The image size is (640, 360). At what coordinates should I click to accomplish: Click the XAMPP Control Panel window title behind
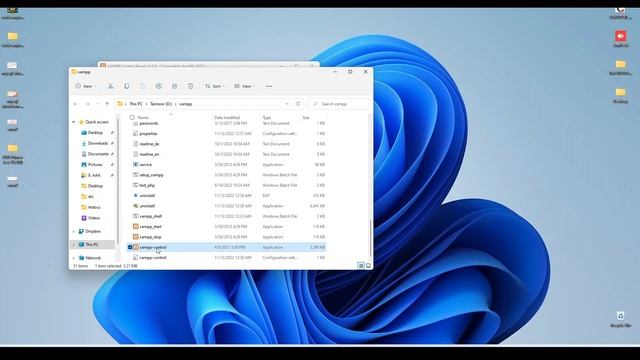click(x=157, y=65)
